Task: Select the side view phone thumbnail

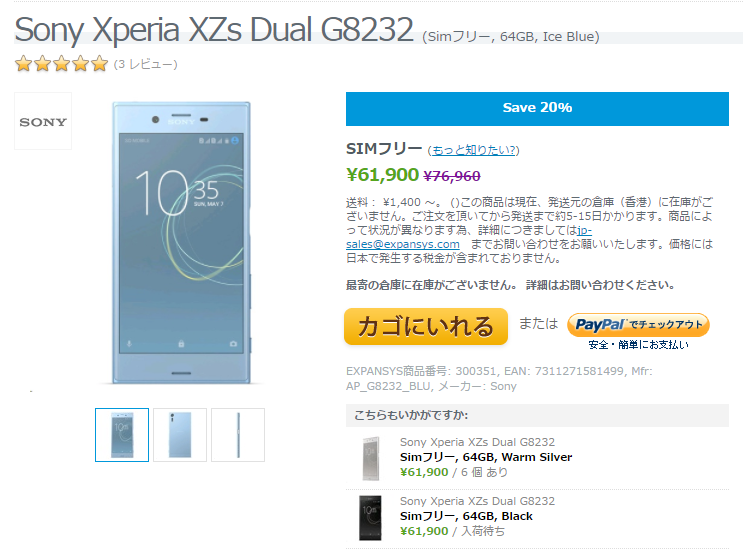Action: [238, 435]
